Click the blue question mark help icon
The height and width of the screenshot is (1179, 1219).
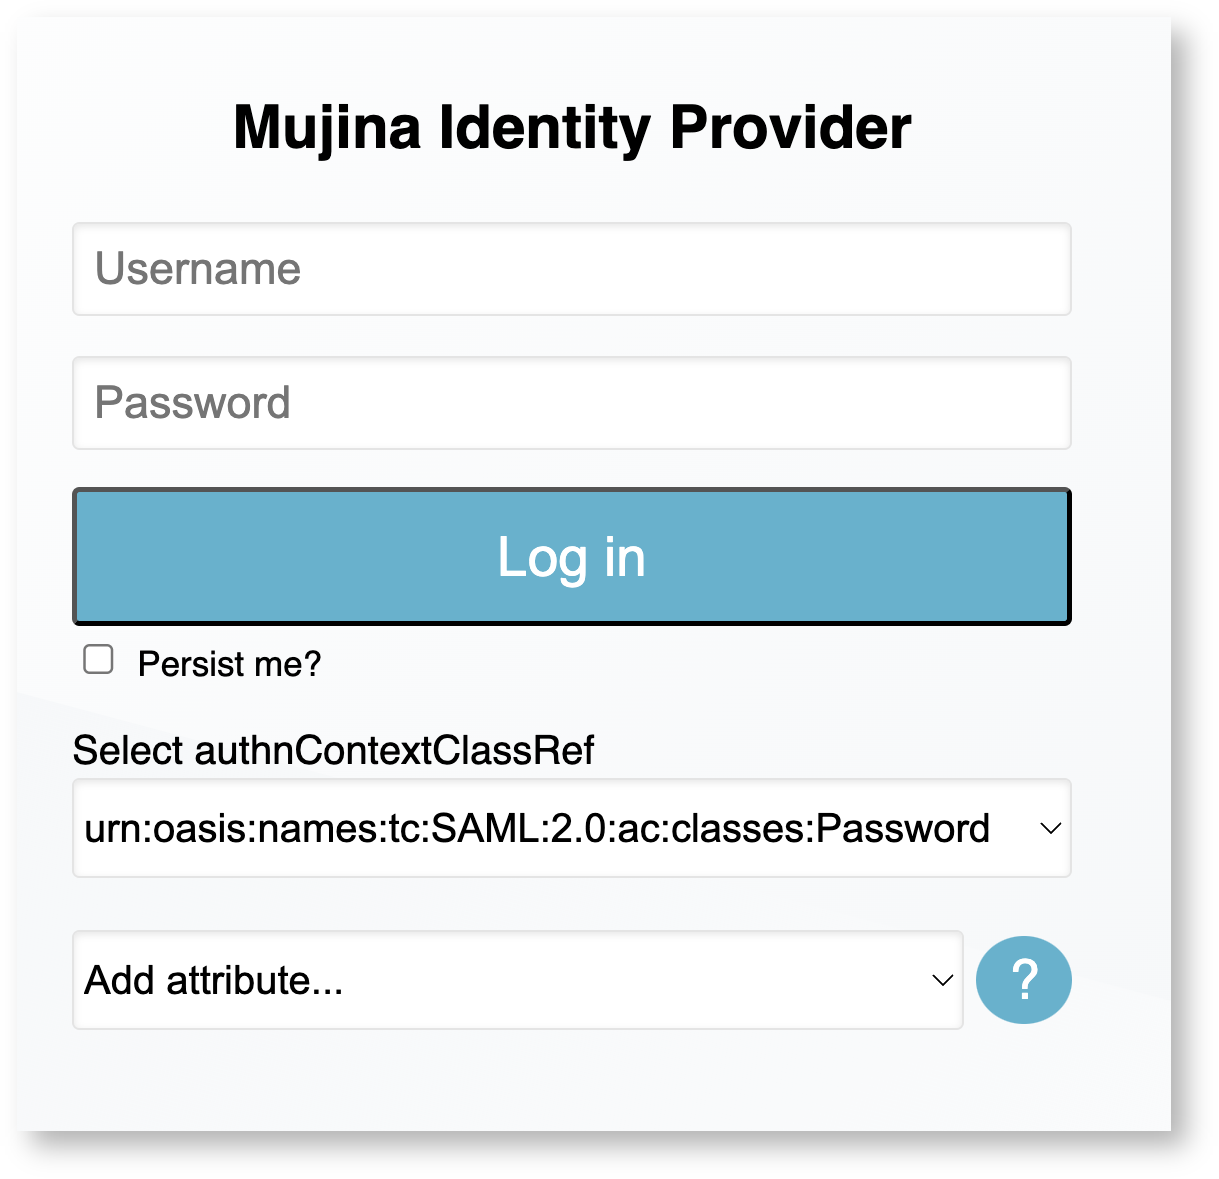pyautogui.click(x=1023, y=980)
